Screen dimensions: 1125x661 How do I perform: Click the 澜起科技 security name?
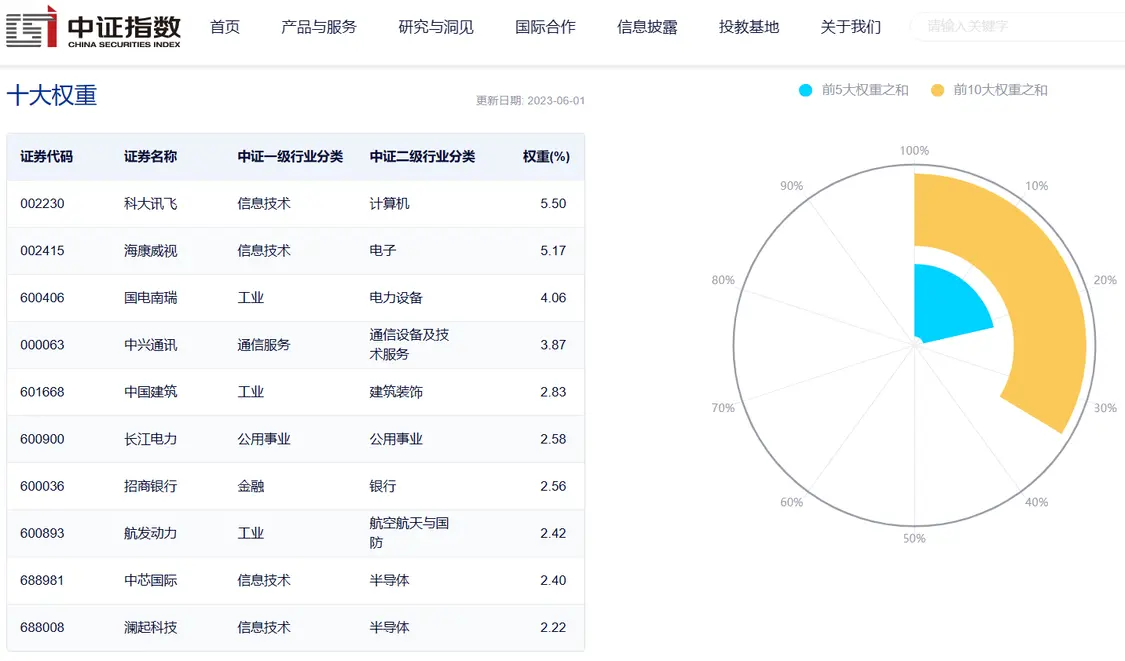[x=150, y=627]
